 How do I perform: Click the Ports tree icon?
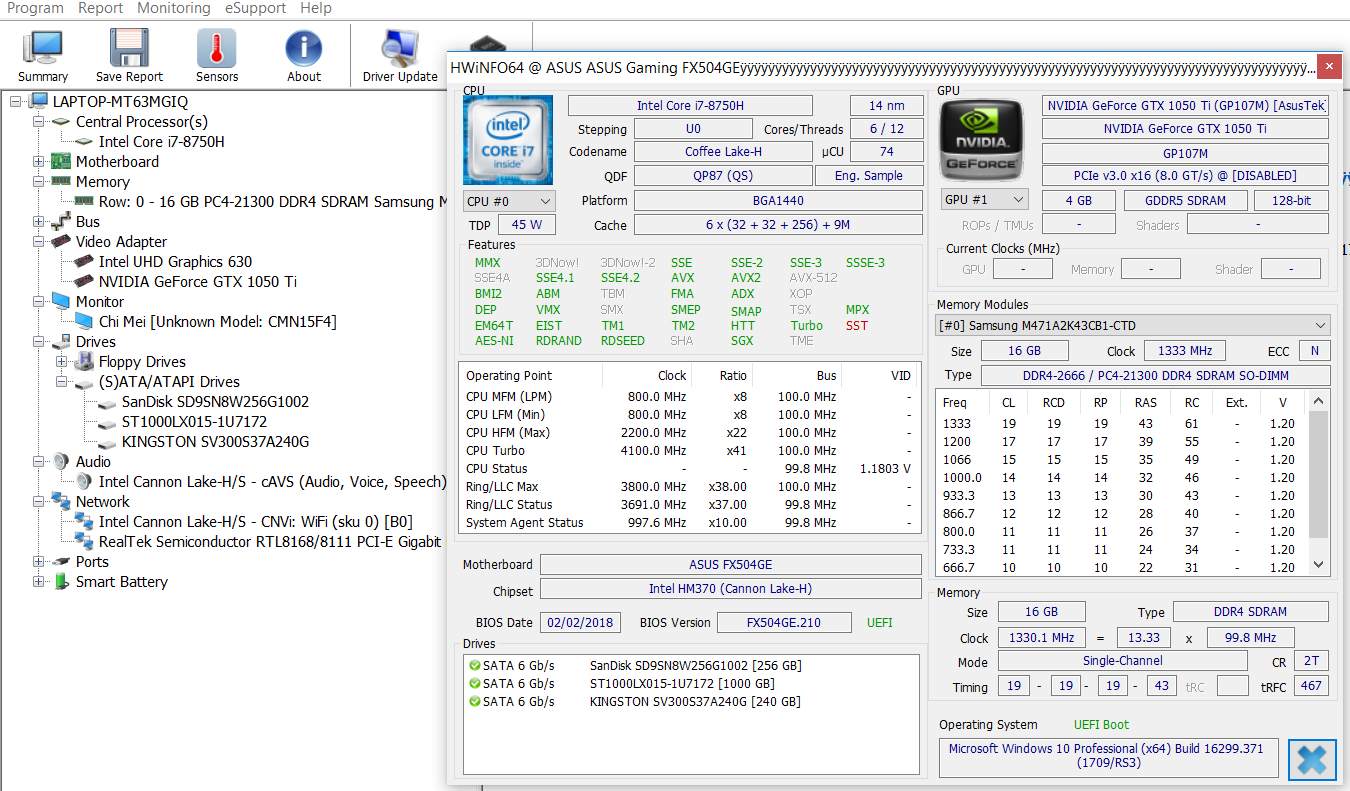[61, 561]
